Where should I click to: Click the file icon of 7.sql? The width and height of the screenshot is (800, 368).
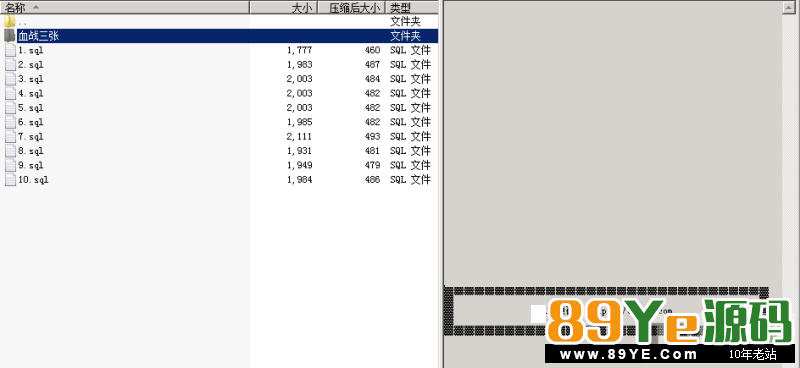10,136
